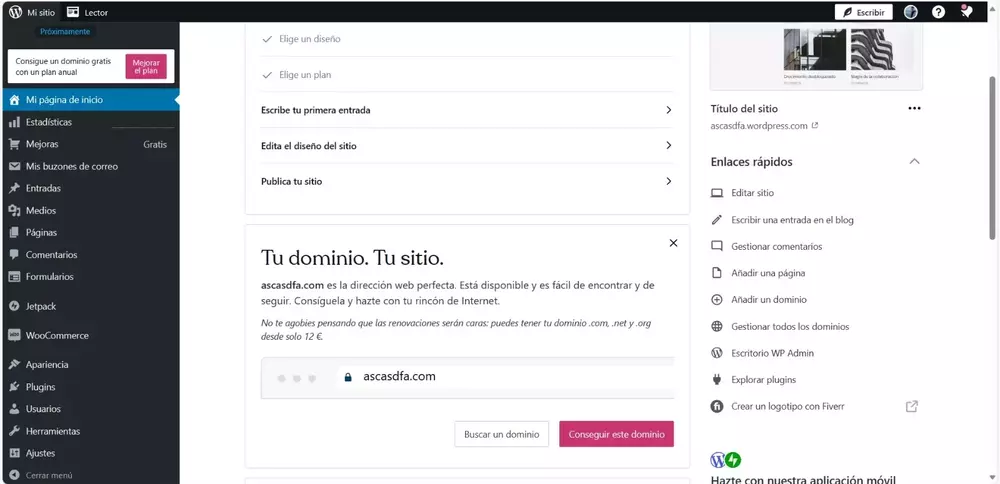Open Medios media icon
Viewport: 1000px width, 484px height.
14,210
